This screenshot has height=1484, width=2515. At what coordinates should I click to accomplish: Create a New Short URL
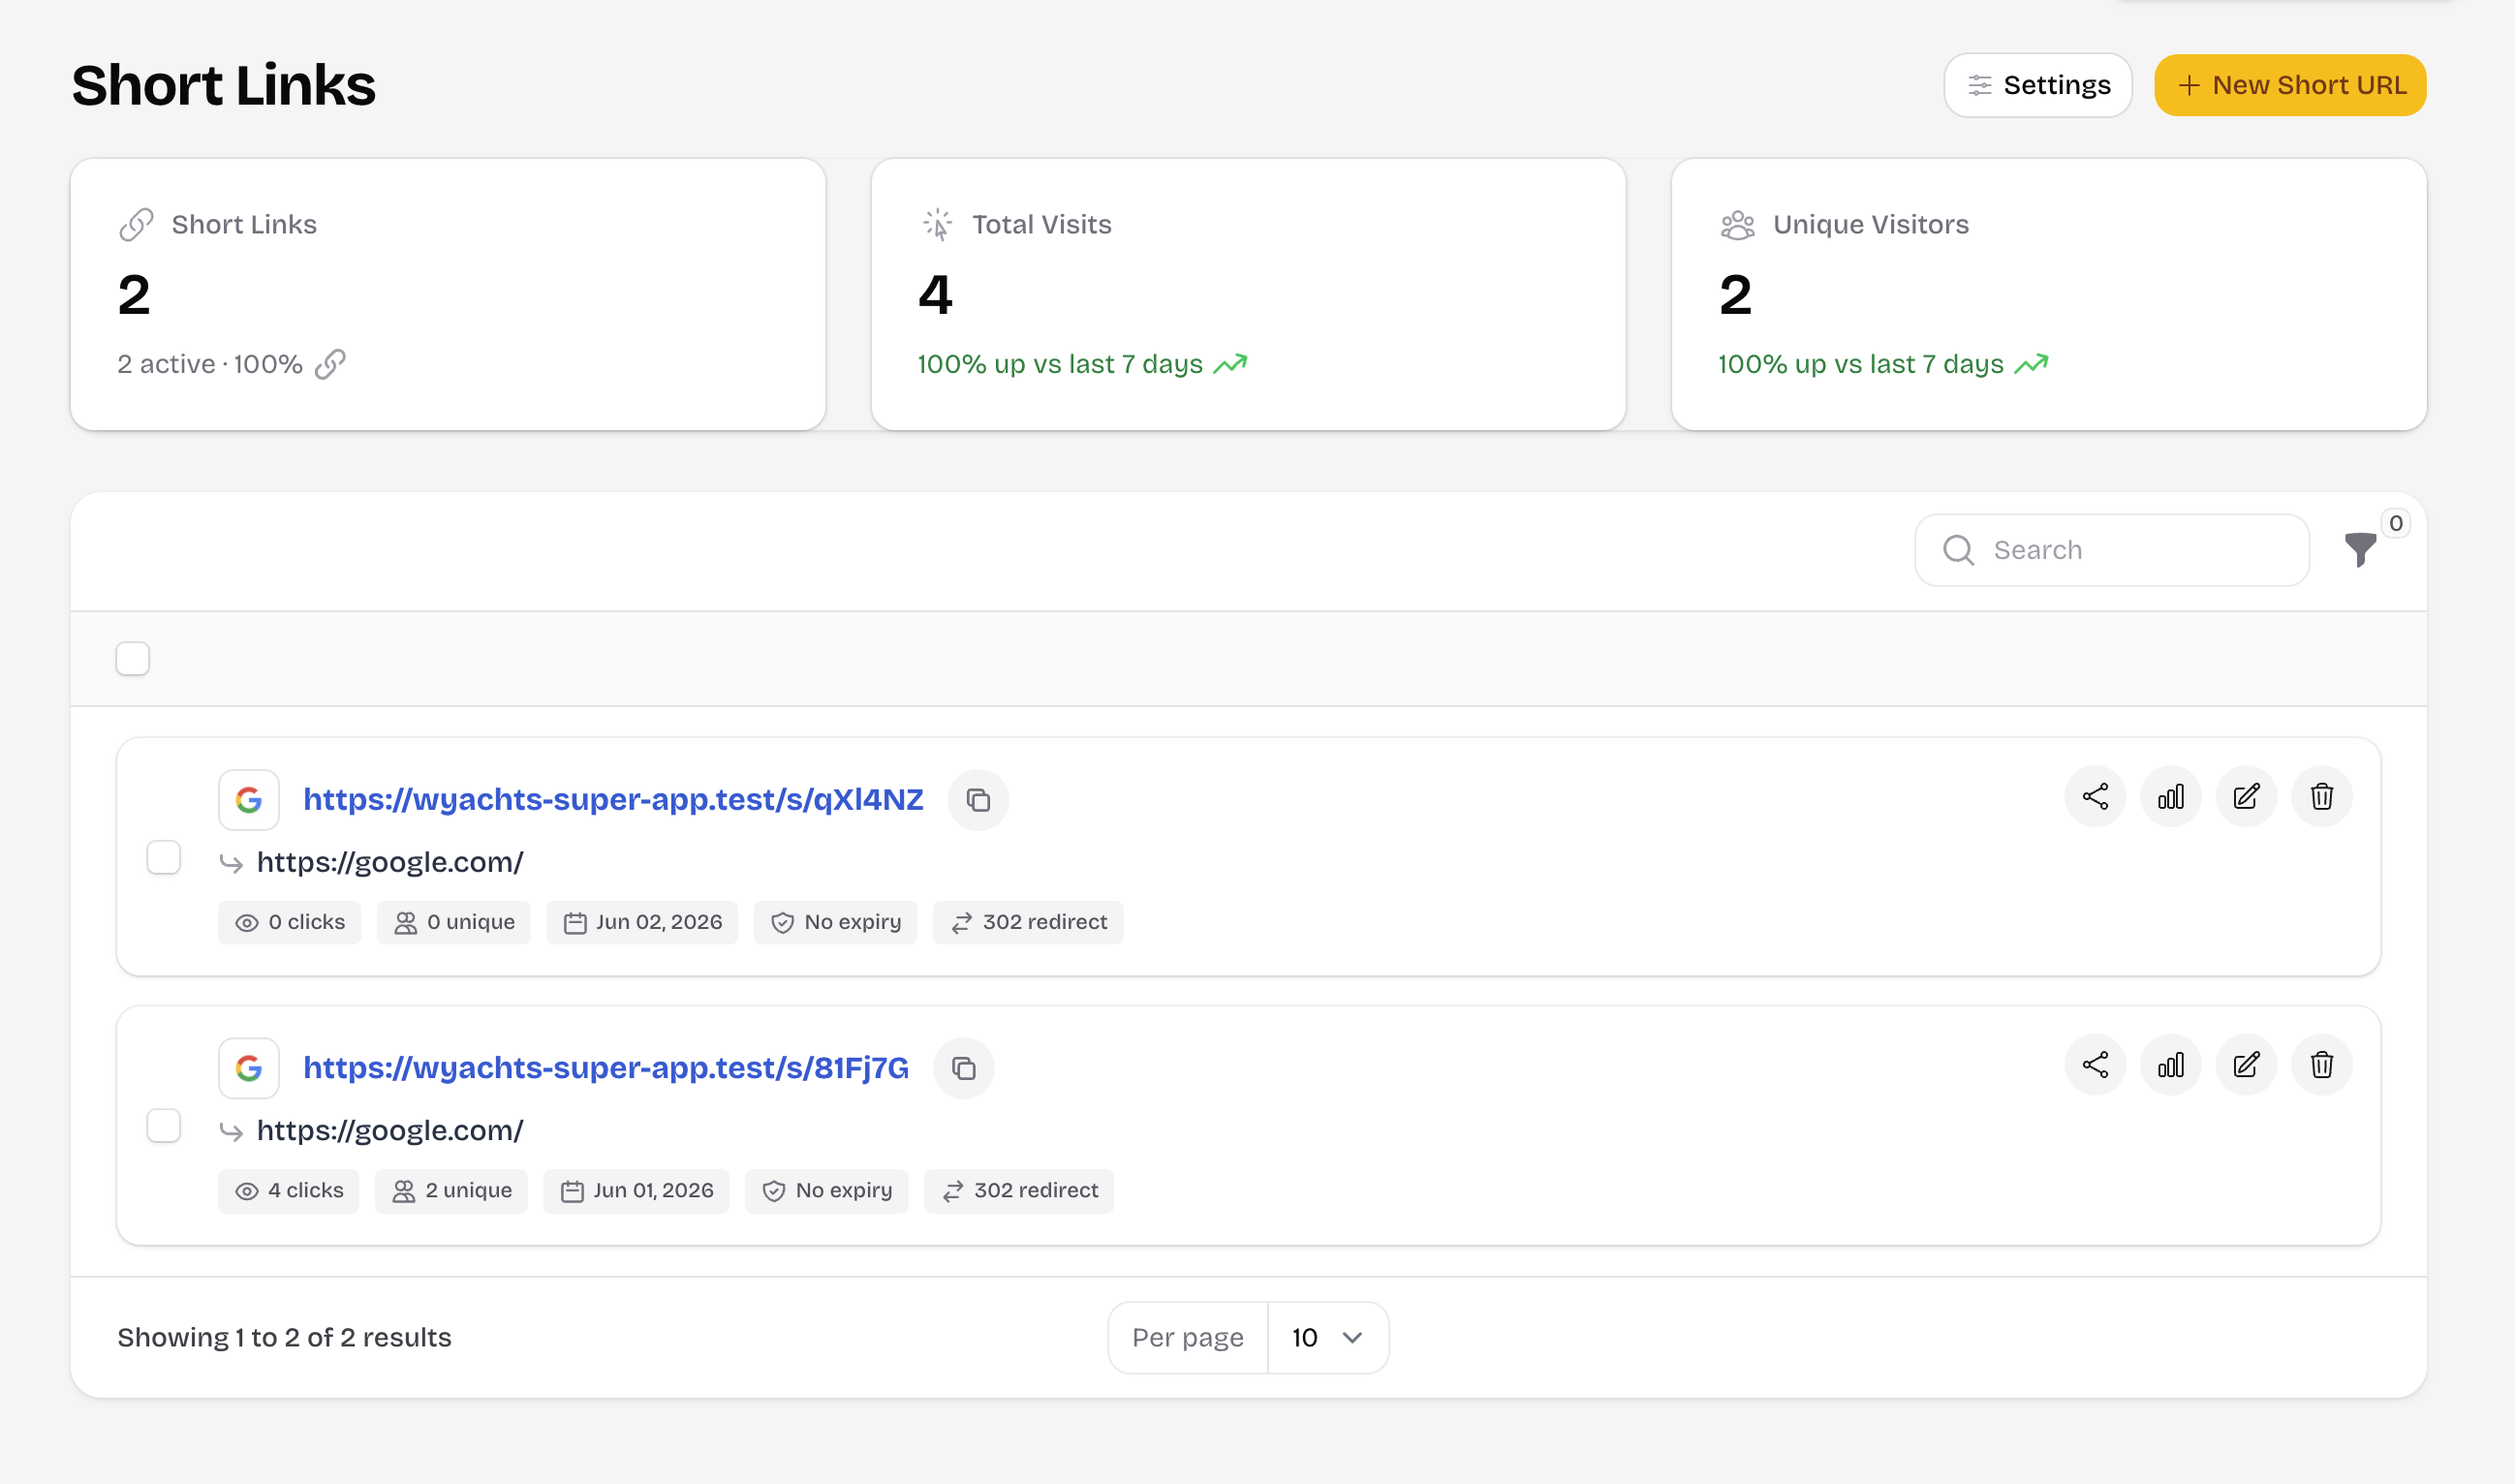[x=2290, y=85]
